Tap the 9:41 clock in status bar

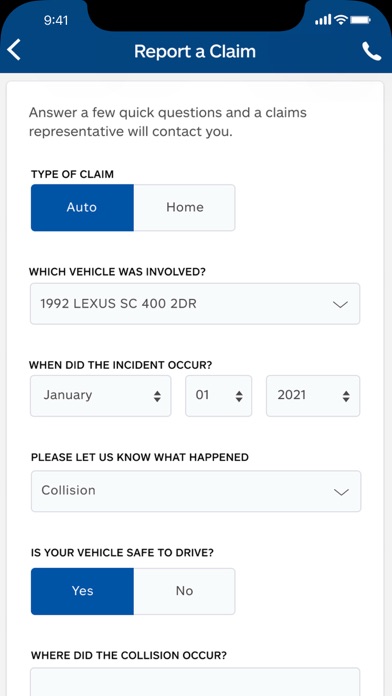(x=55, y=20)
